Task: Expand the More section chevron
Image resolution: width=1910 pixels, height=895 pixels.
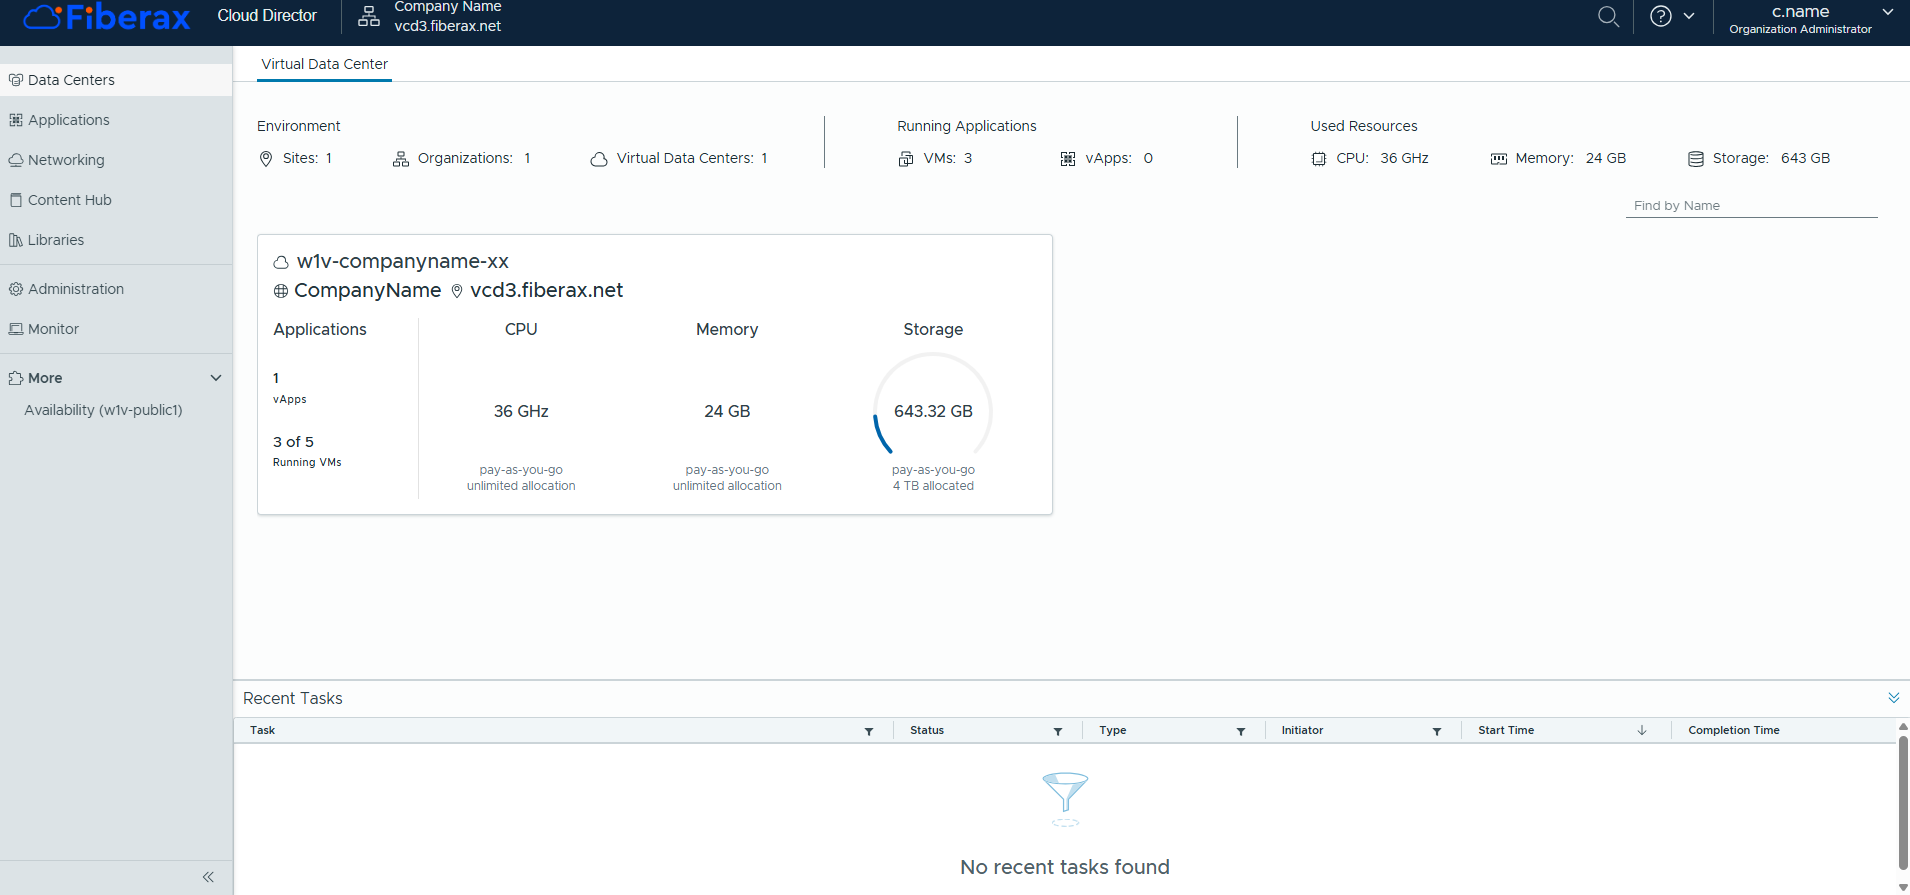Action: [216, 378]
